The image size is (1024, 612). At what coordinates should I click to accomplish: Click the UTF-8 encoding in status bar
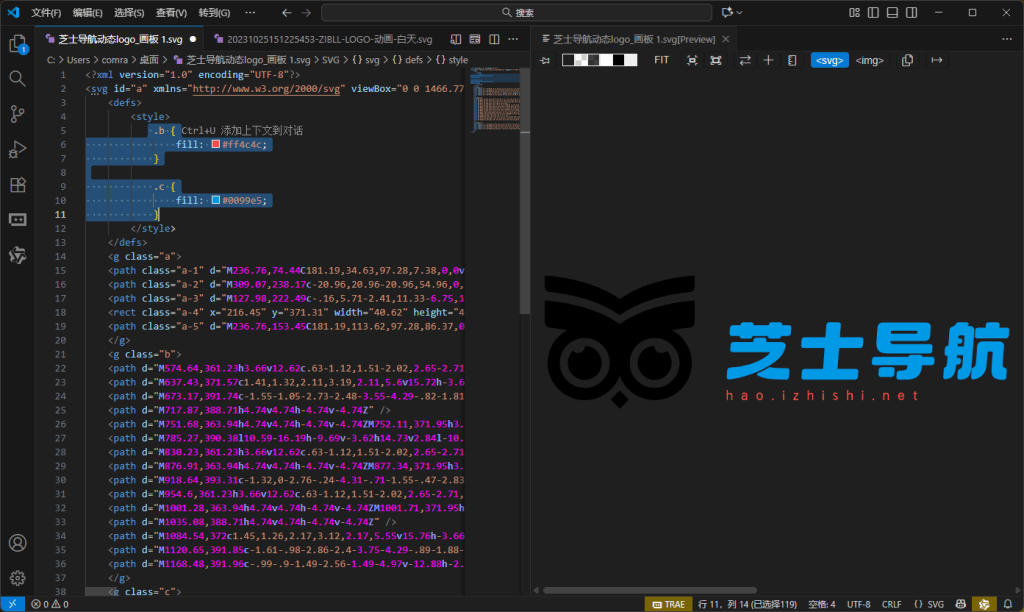(858, 604)
